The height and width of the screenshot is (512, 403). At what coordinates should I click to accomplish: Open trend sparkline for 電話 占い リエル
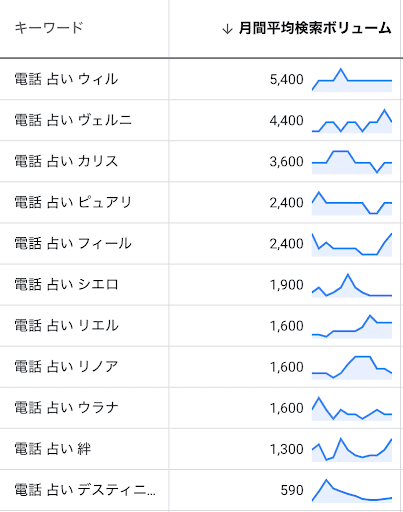pos(352,326)
